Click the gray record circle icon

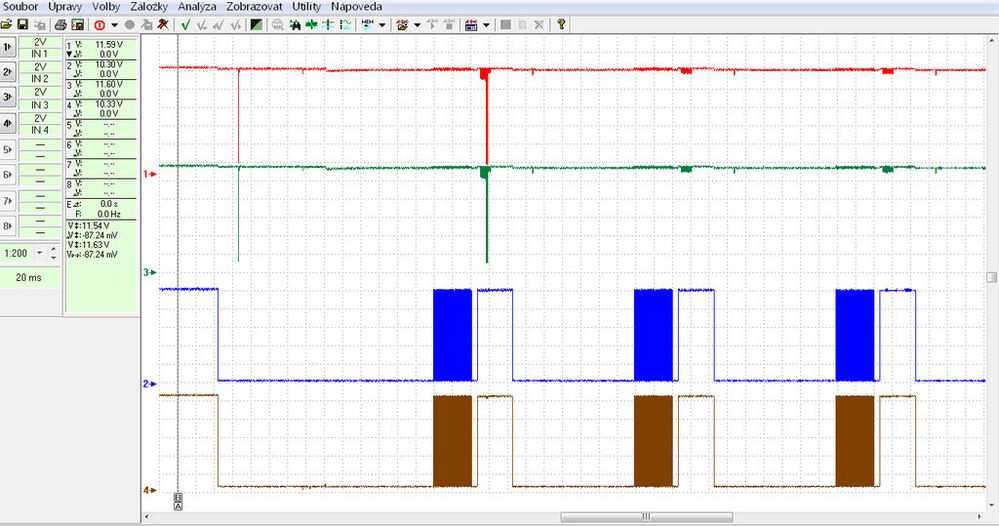[x=129, y=25]
